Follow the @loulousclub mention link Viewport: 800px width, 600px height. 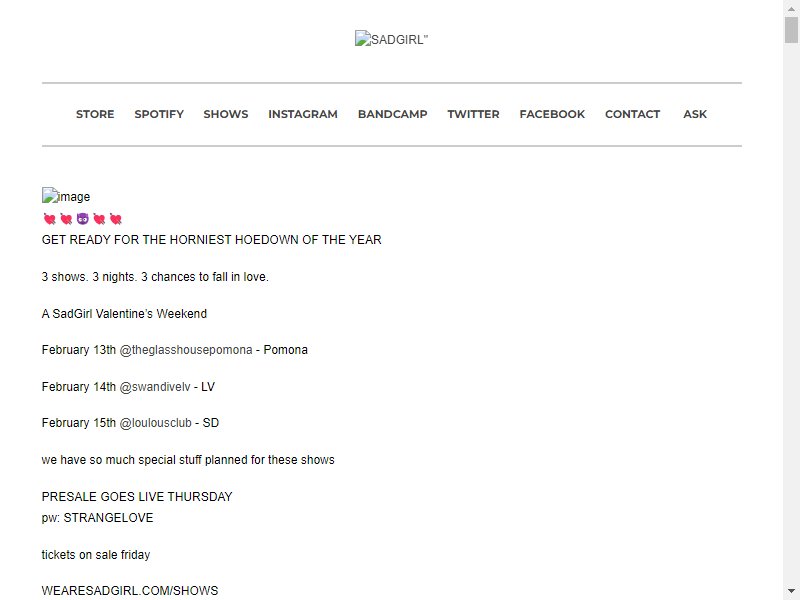[x=156, y=423]
